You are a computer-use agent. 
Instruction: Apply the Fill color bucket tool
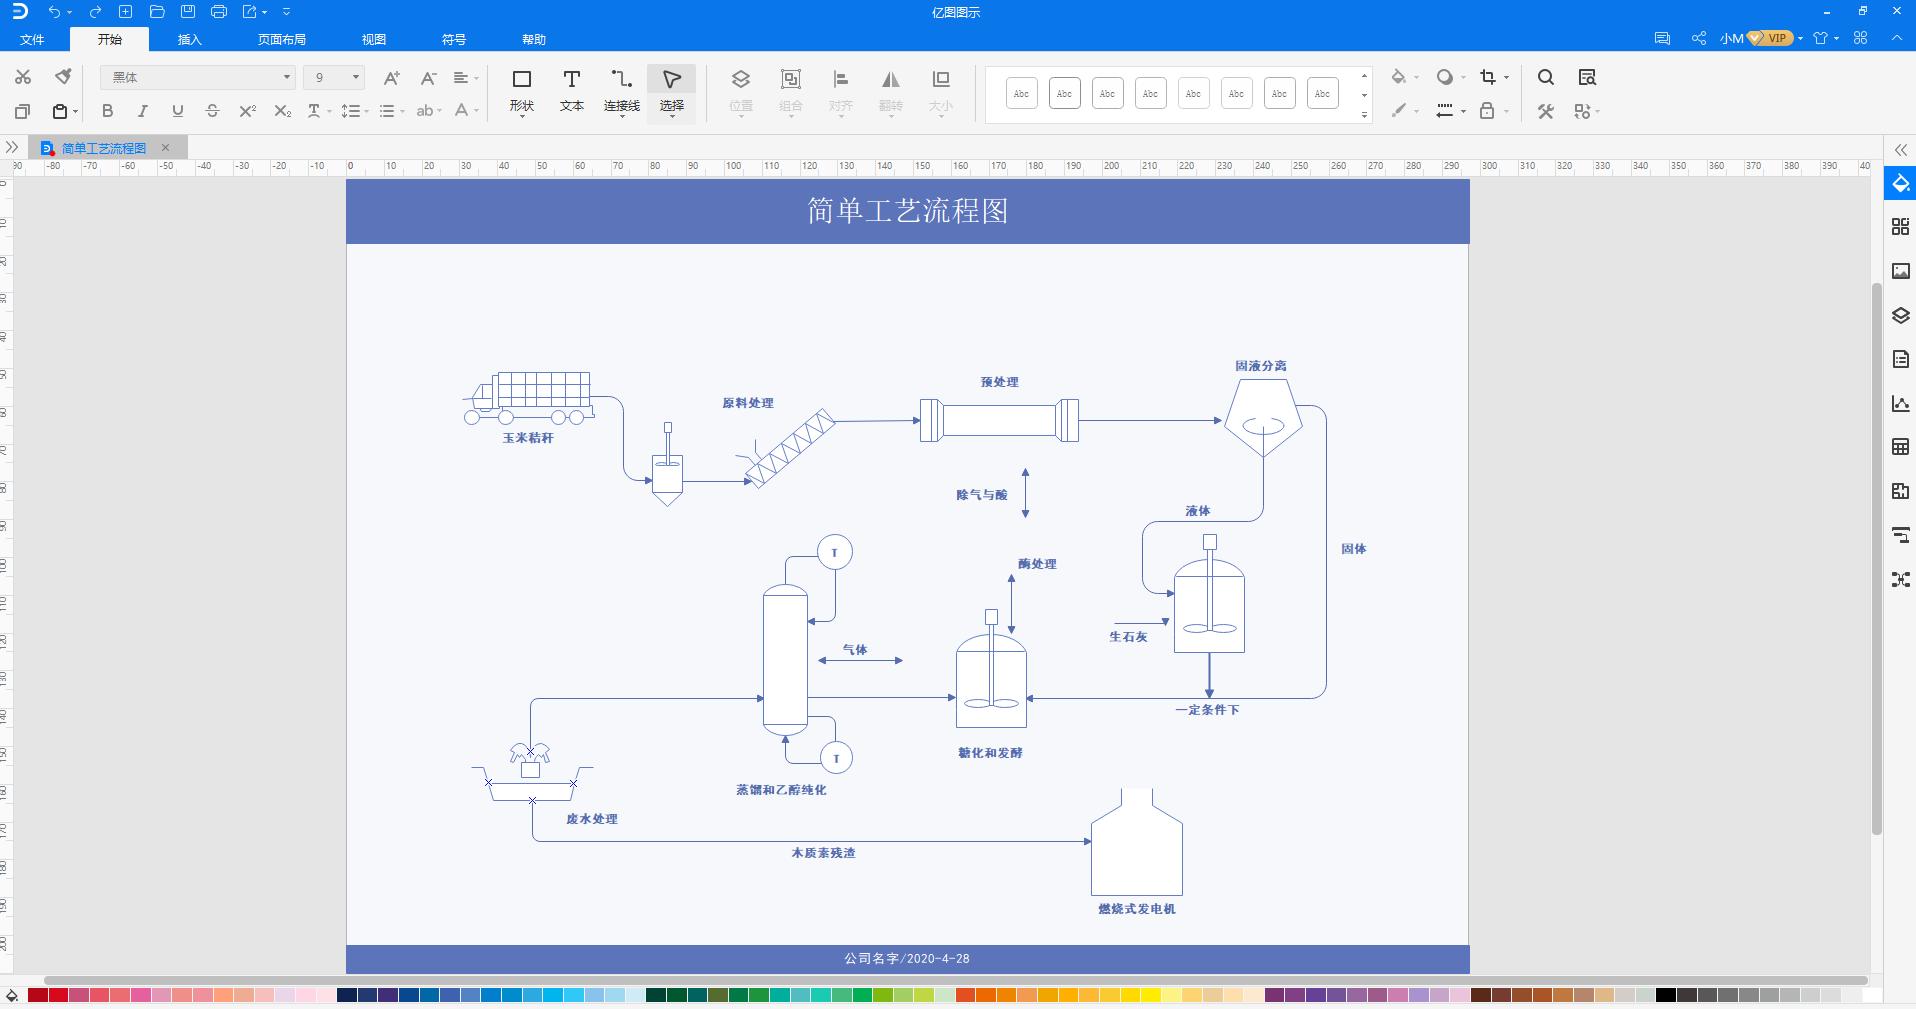[x=1400, y=76]
